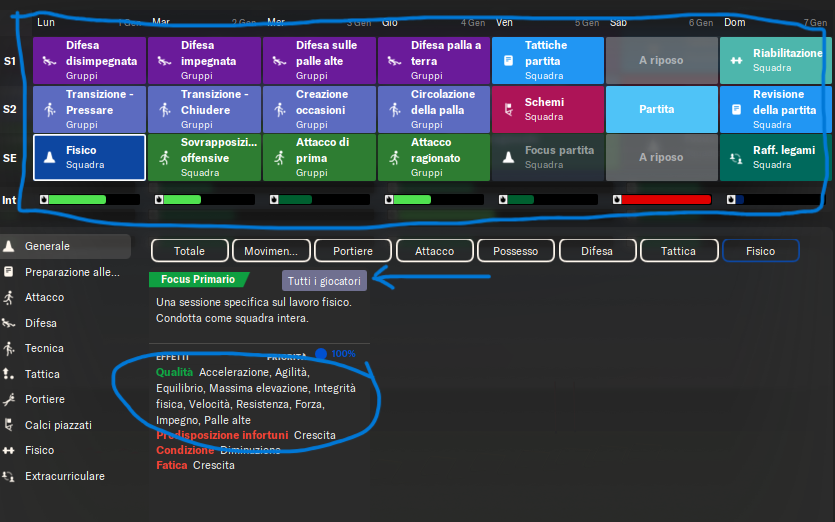The width and height of the screenshot is (835, 522).
Task: Select the Schemi session on Friday
Action: [x=547, y=110]
